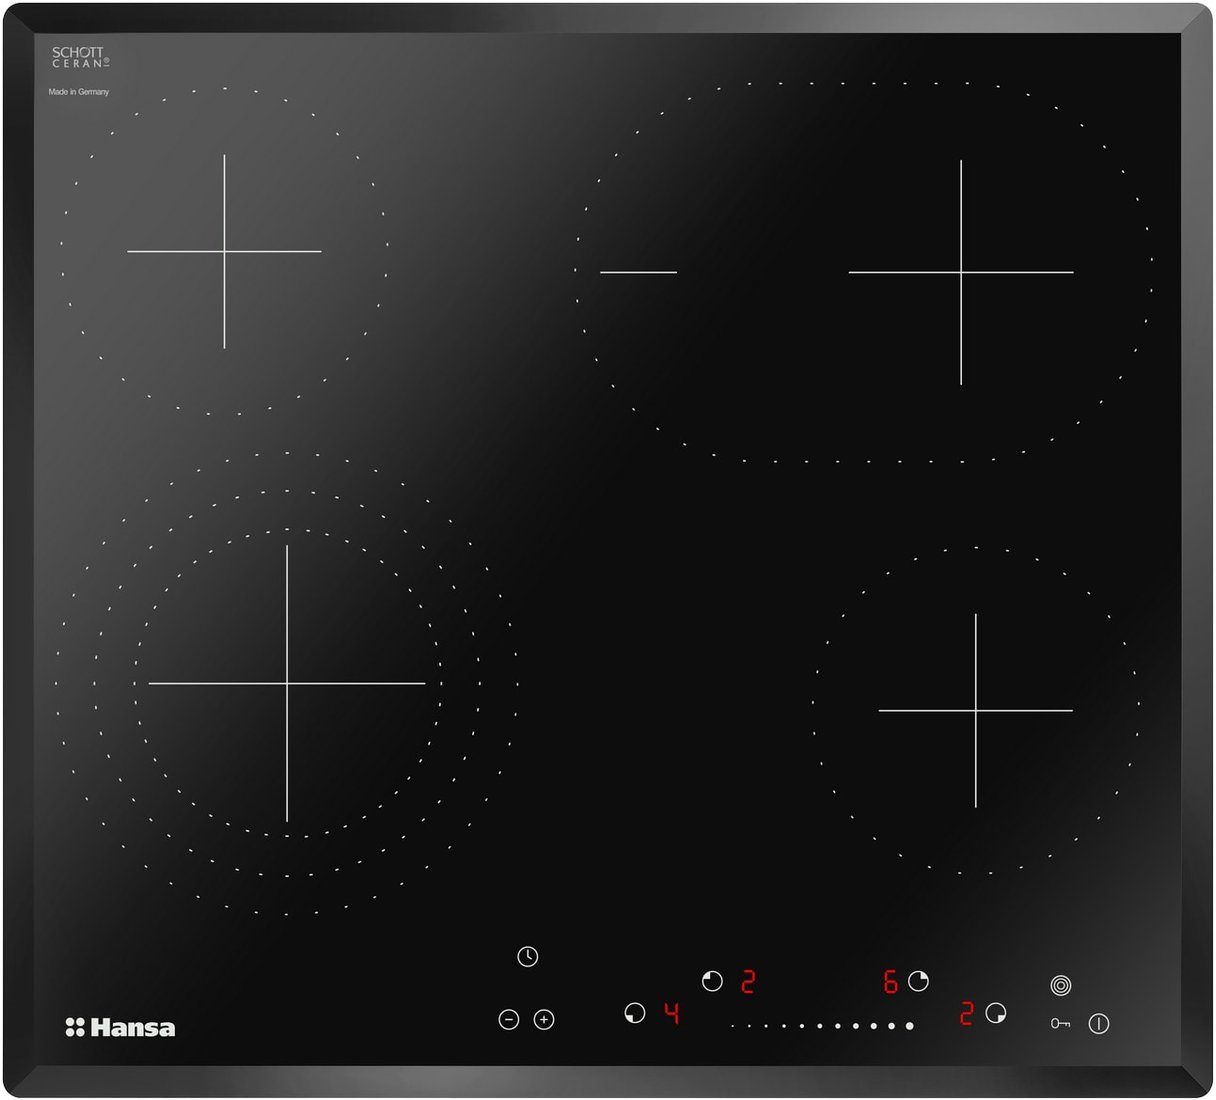The height and width of the screenshot is (1100, 1216).
Task: Tap the rear-right zone heat display showing 6
Action: click(x=890, y=982)
